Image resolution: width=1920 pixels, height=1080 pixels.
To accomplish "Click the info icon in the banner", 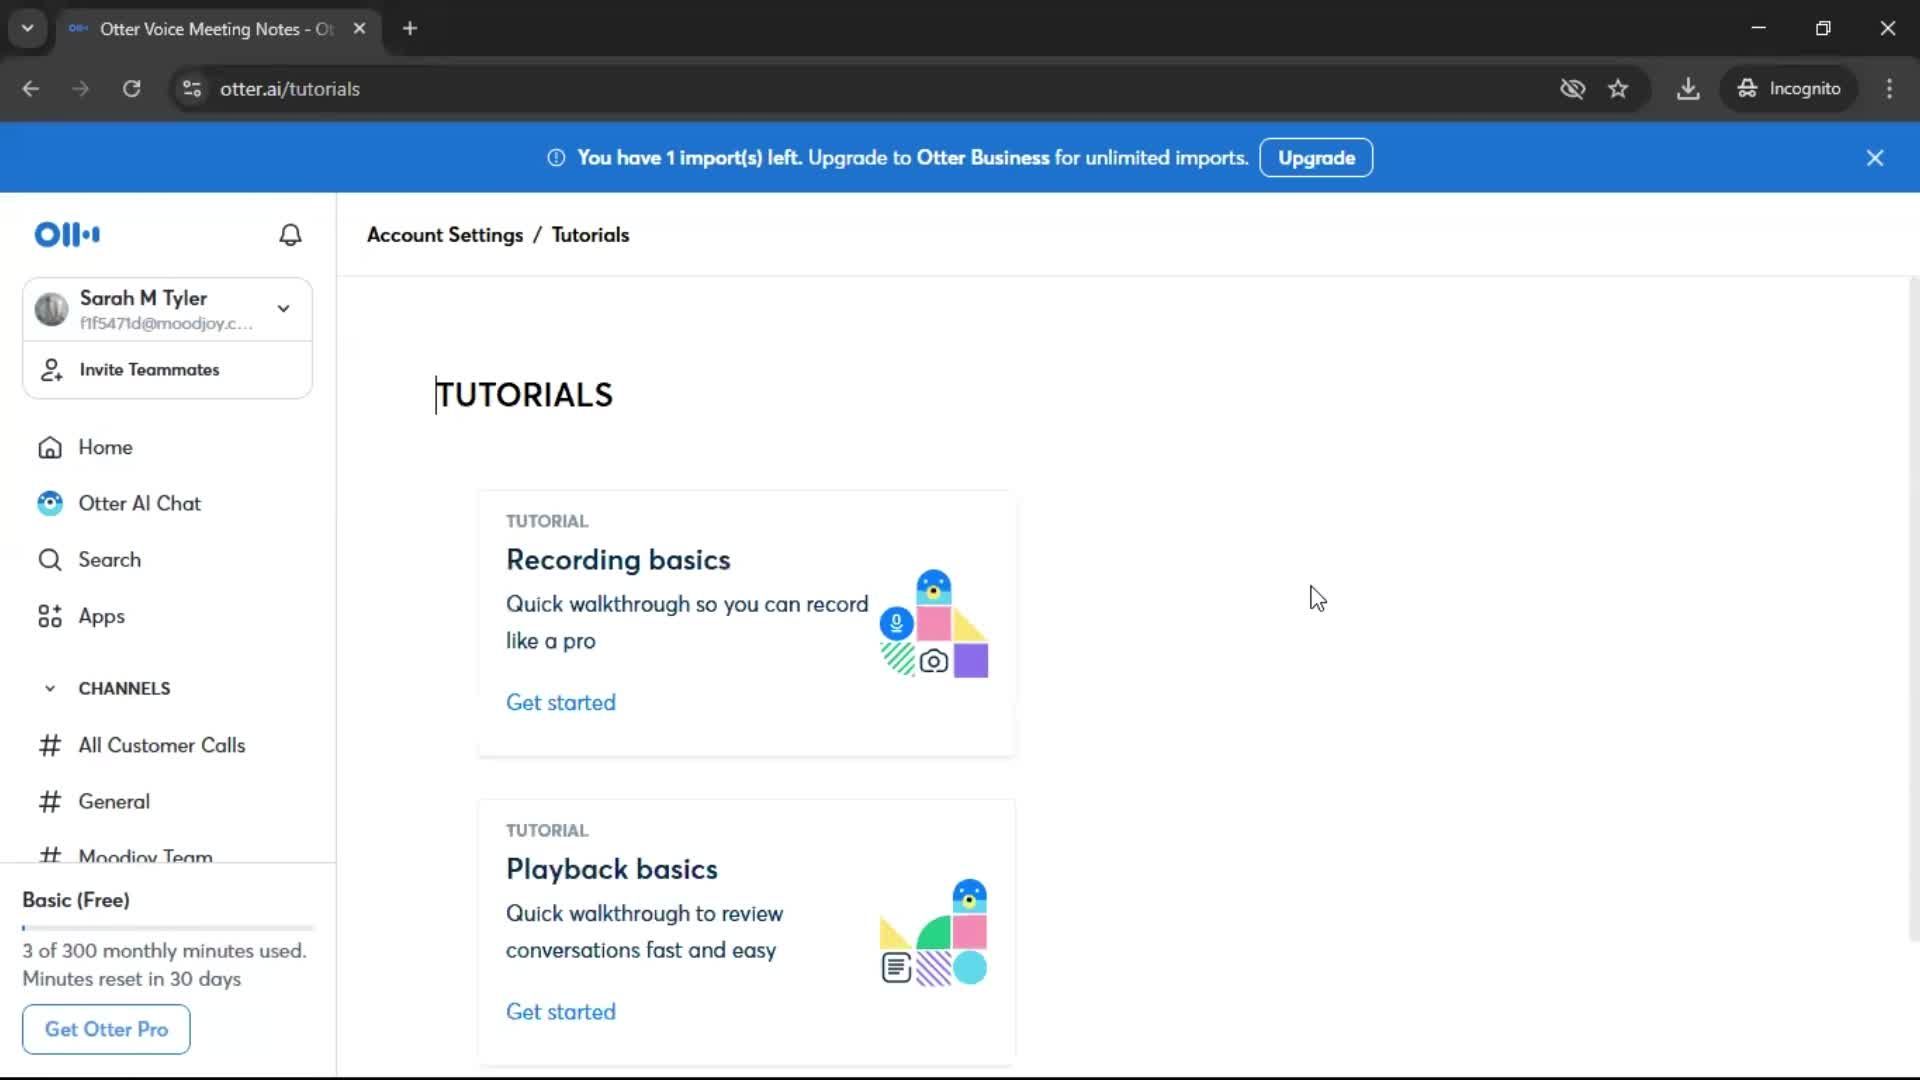I will click(556, 158).
